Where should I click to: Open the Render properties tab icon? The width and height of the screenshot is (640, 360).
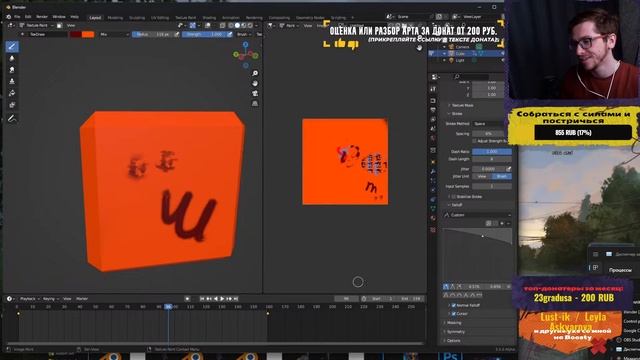pos(433,100)
